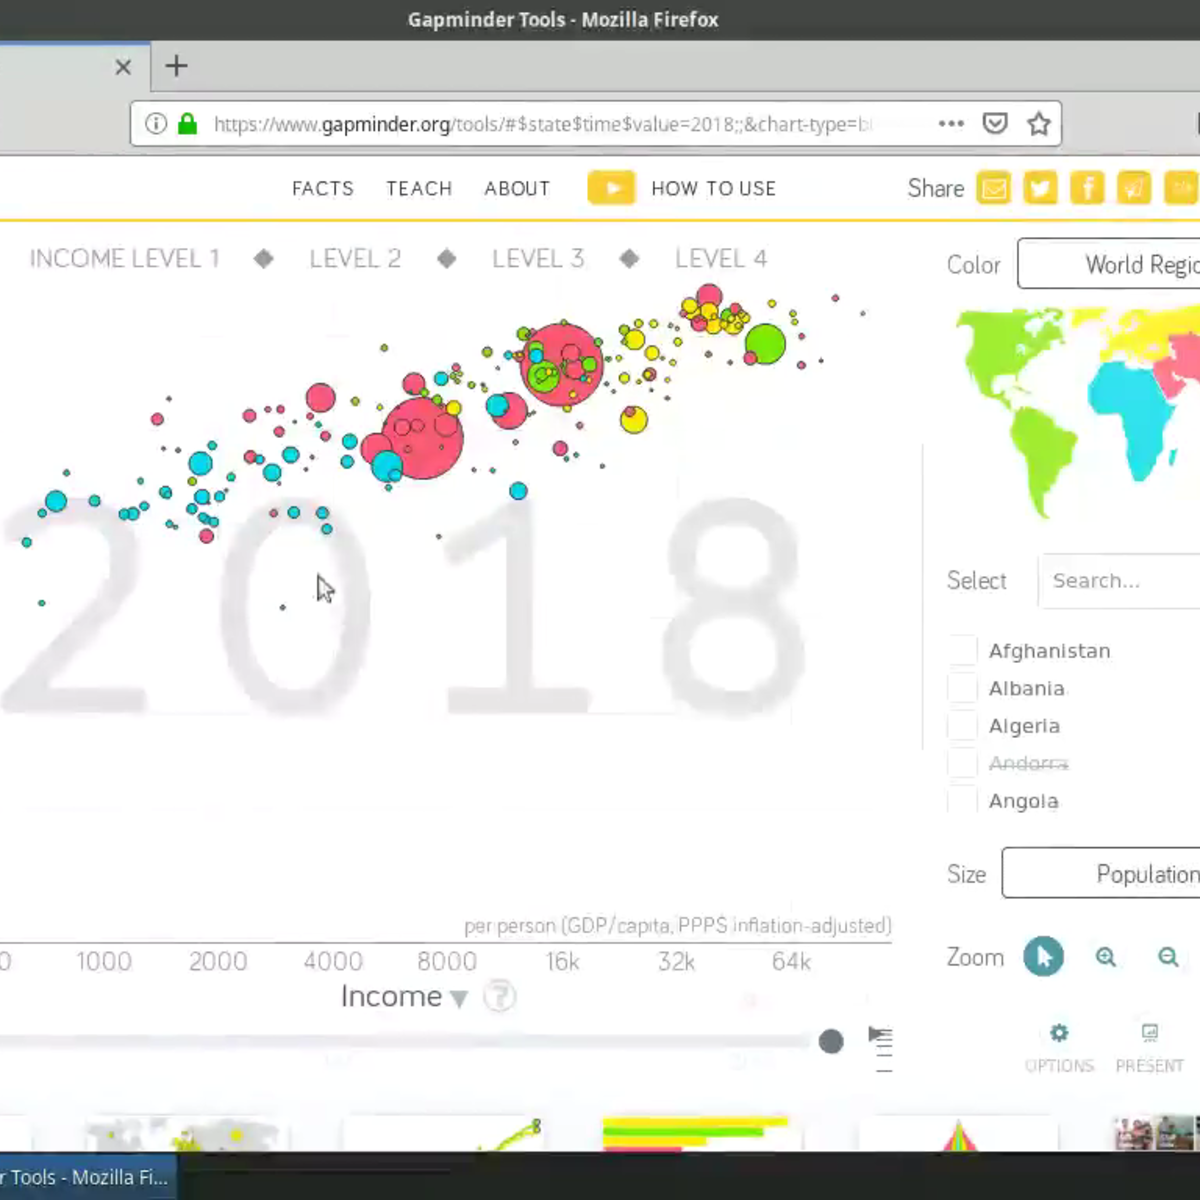Viewport: 1200px width, 1200px height.
Task: Zoom out using the magnifier minus icon
Action: (x=1168, y=957)
